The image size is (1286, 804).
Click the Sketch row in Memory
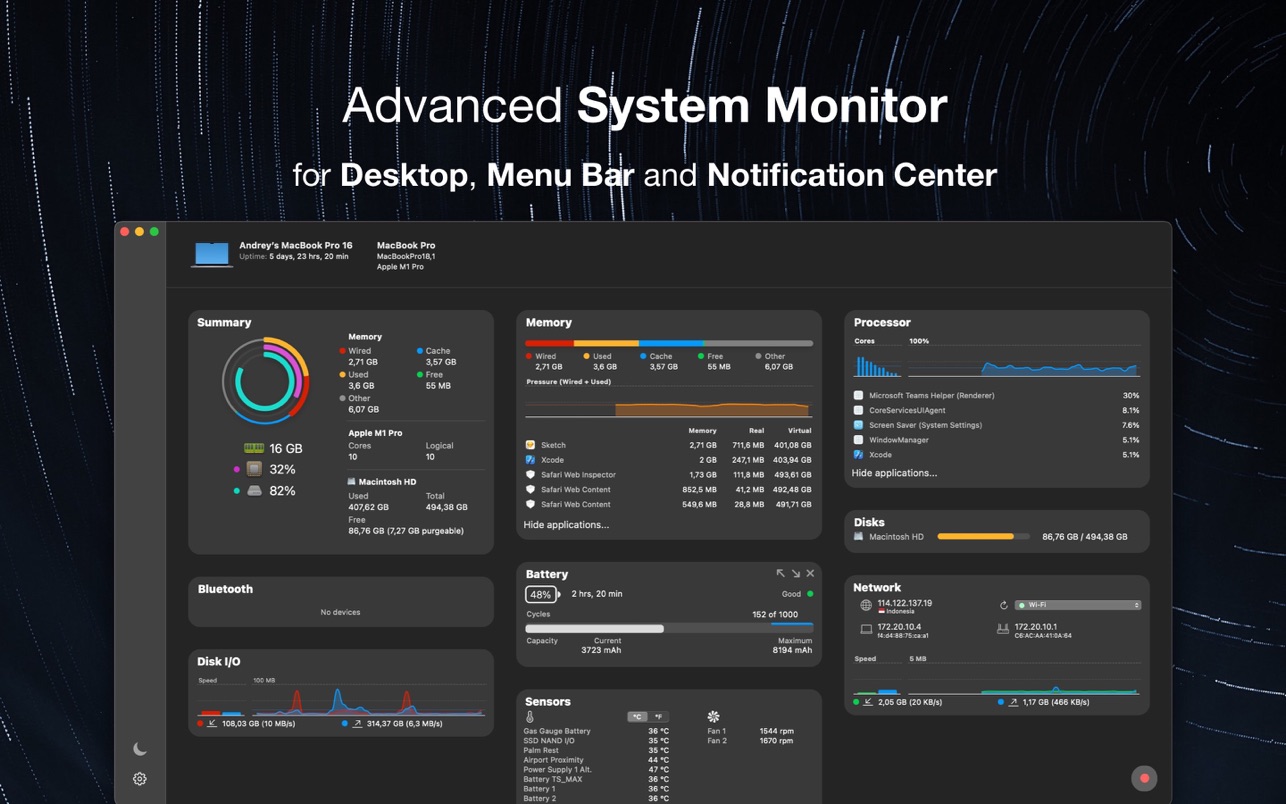668,445
